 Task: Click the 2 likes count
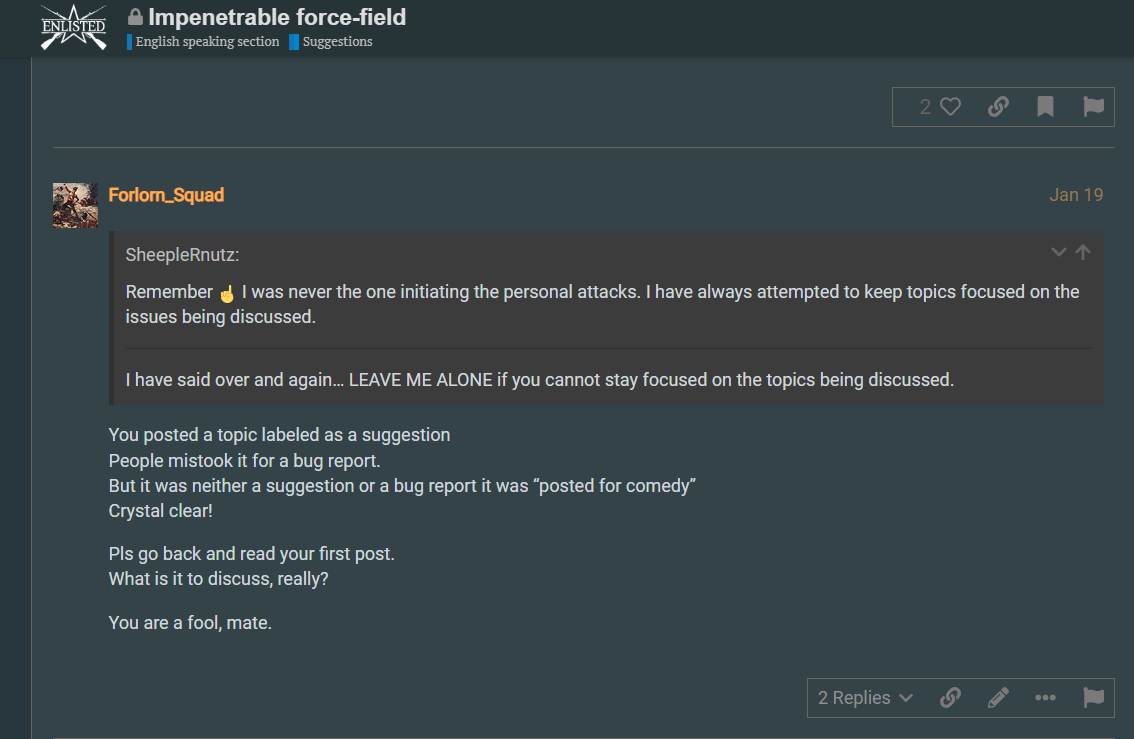coord(925,107)
